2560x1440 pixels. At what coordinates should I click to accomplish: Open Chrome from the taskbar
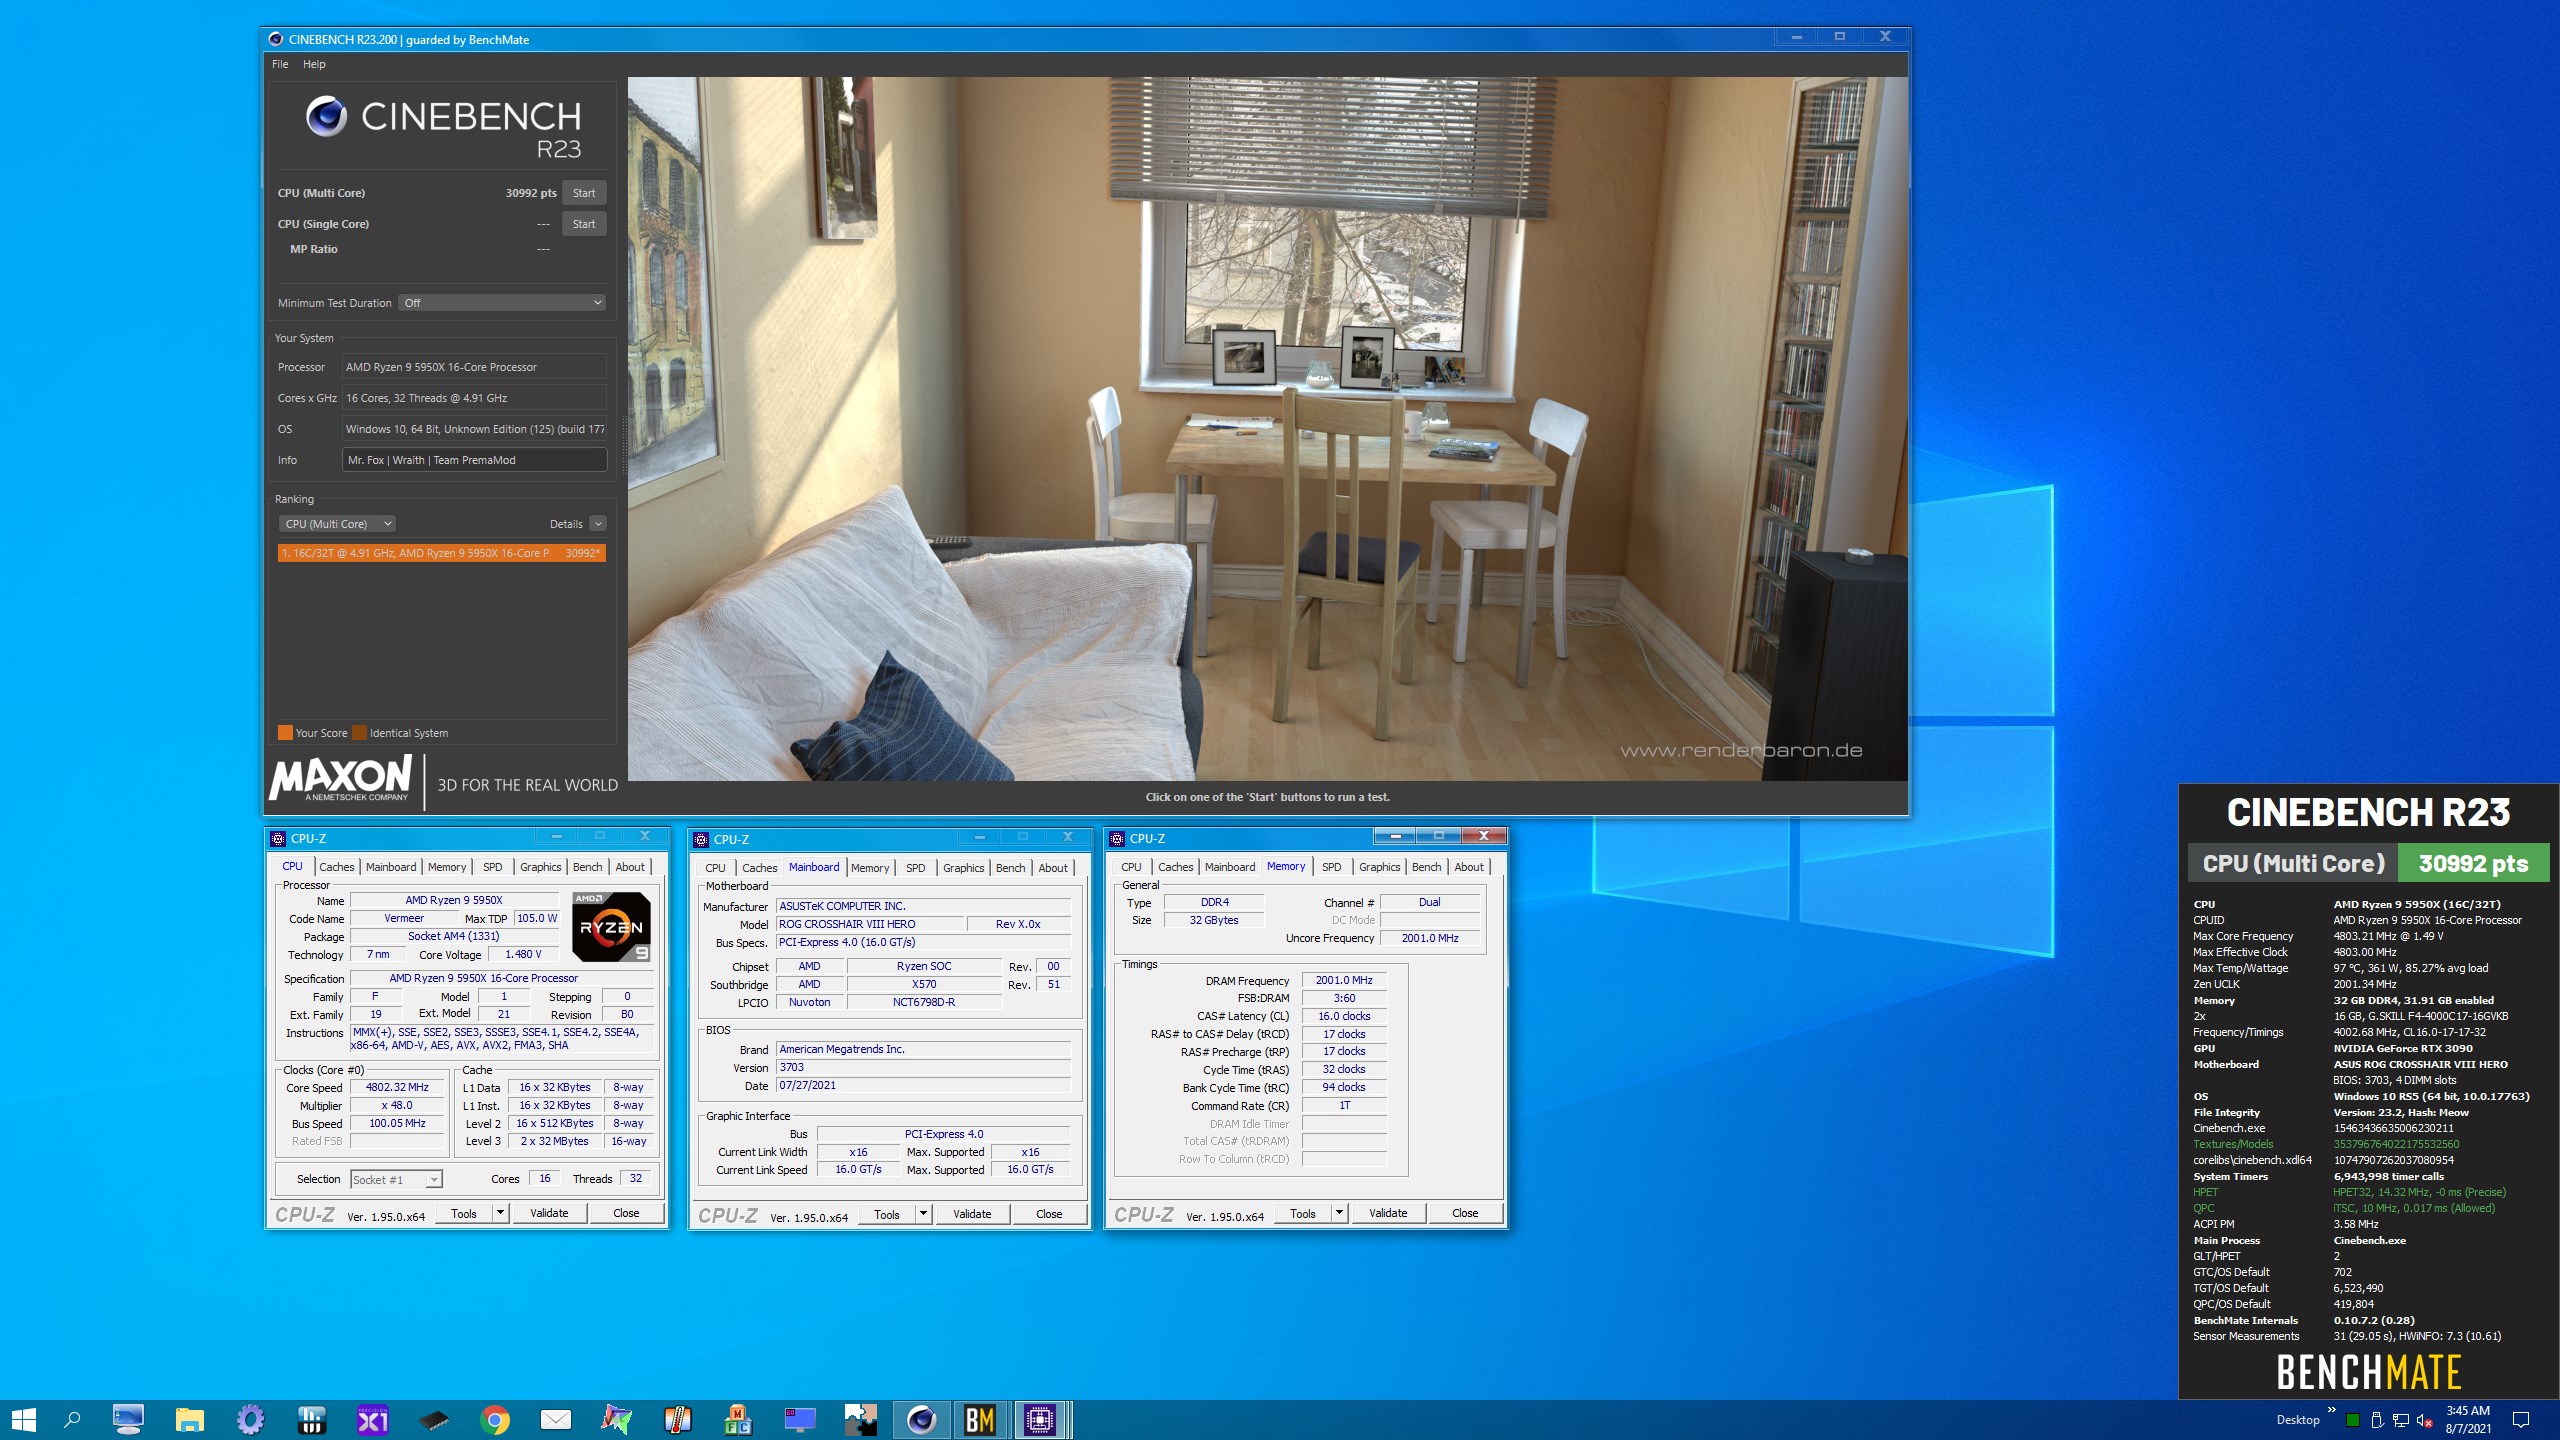tap(494, 1419)
